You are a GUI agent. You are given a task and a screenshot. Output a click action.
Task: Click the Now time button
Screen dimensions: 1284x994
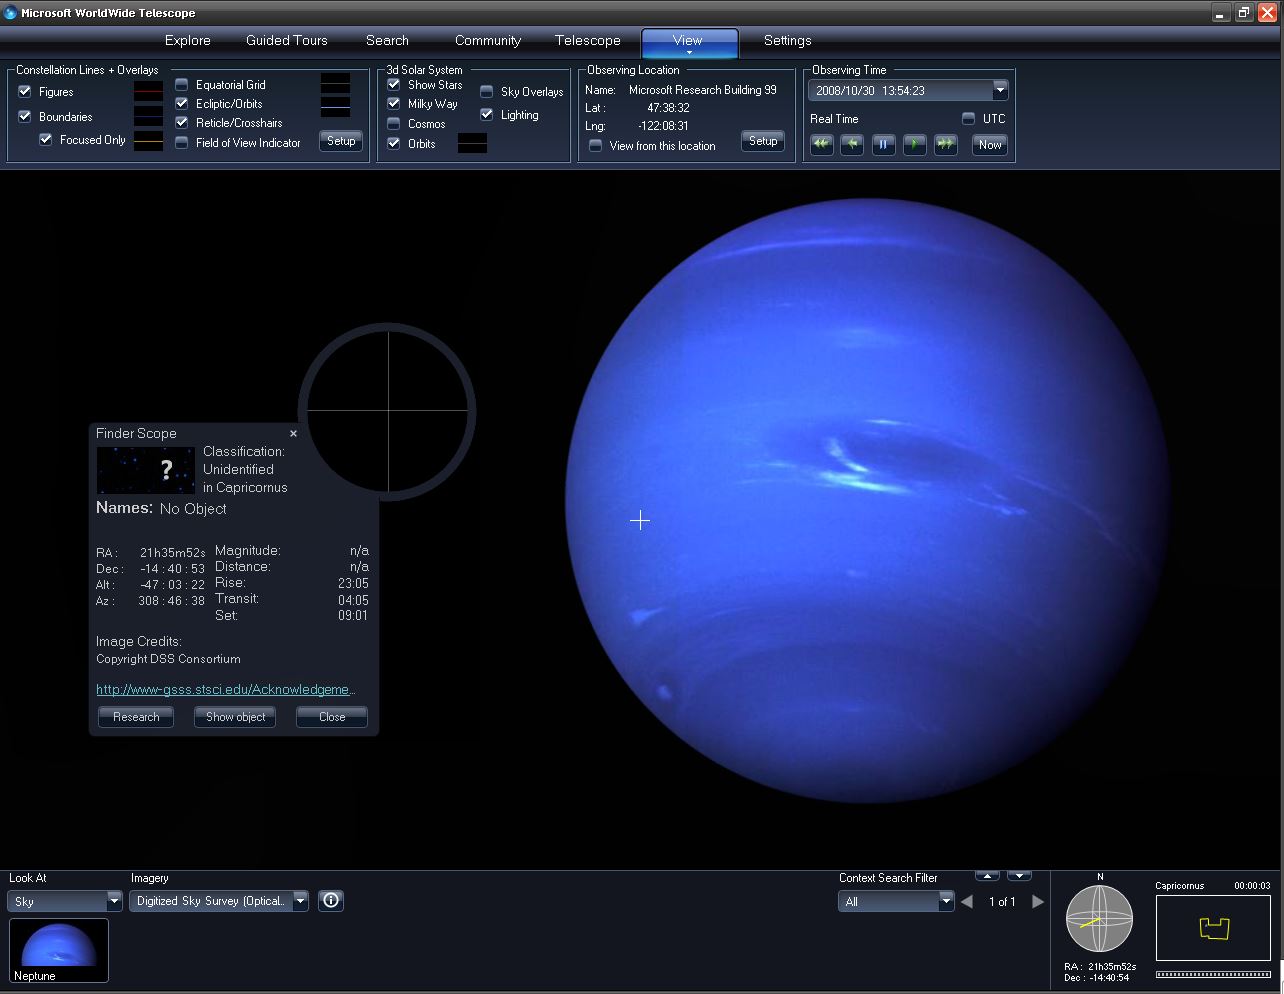click(990, 144)
